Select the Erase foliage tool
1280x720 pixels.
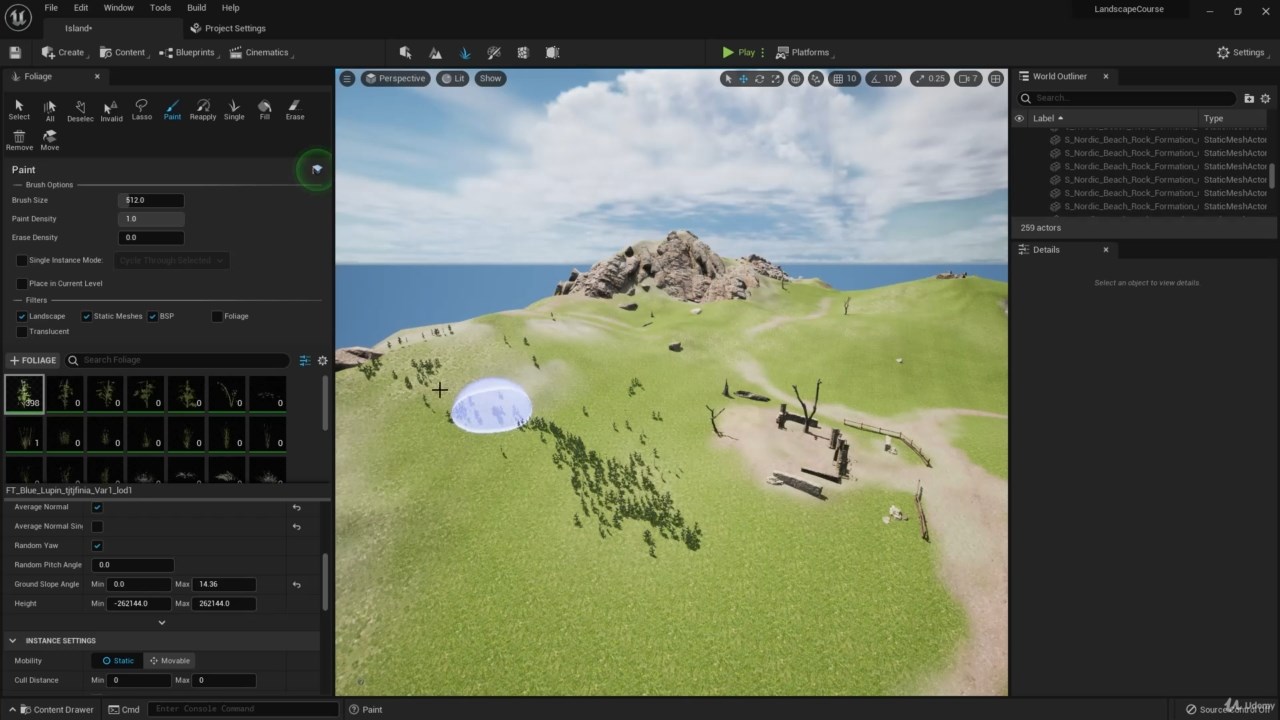coord(294,109)
